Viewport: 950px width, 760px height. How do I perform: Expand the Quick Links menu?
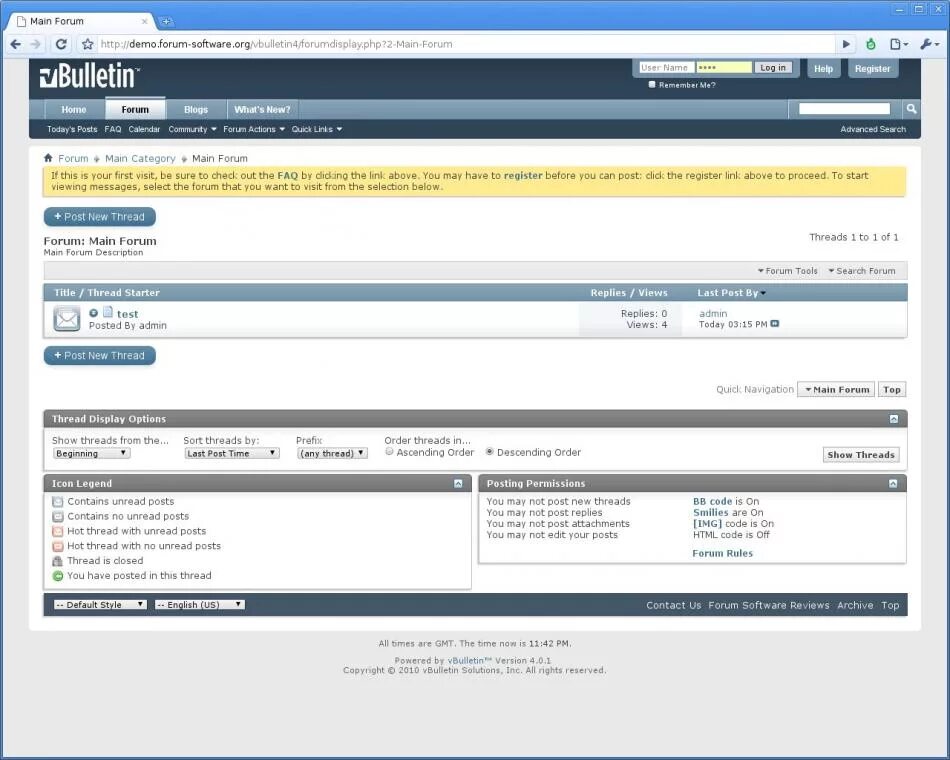pos(317,129)
